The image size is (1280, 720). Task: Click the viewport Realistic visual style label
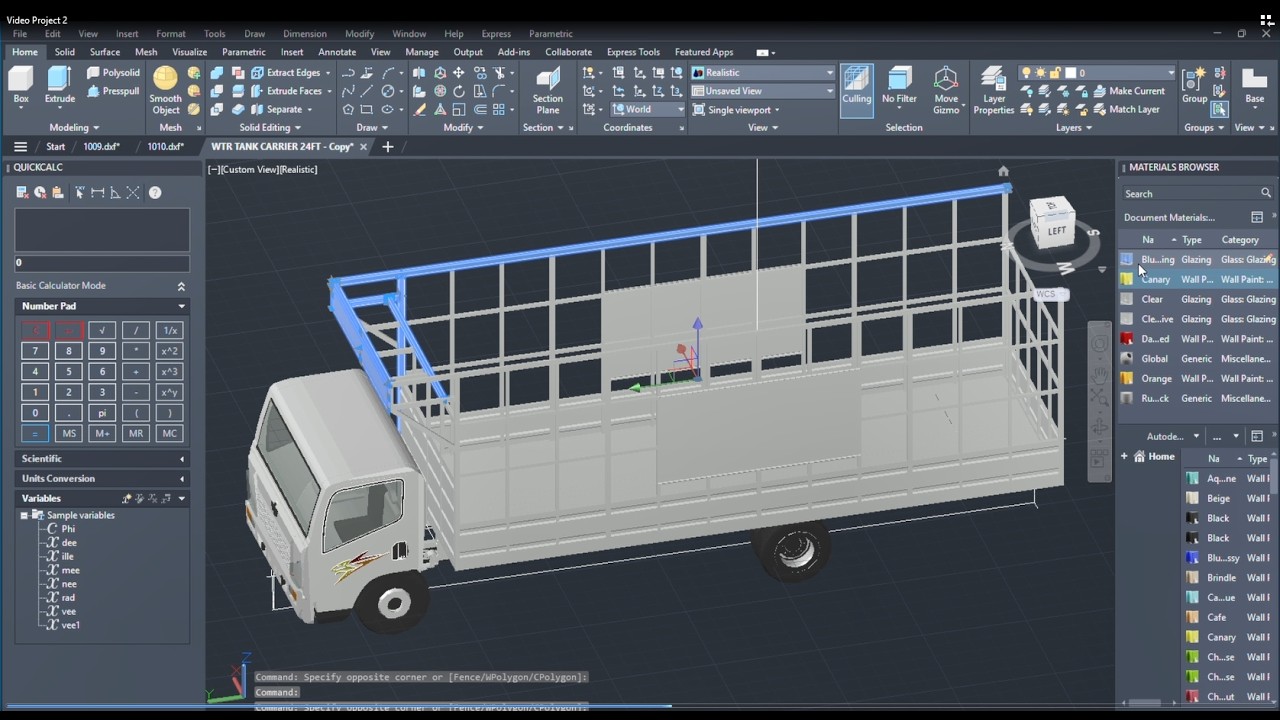click(298, 169)
